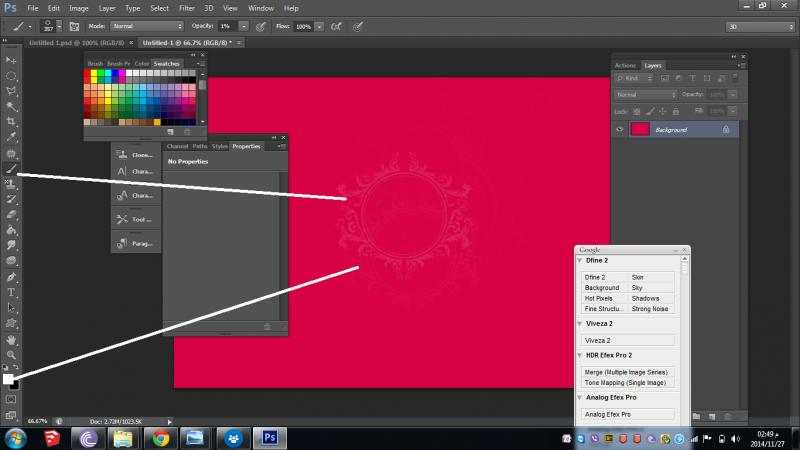Select the Healing Brush tool
Image resolution: width=800 pixels, height=450 pixels.
pos(11,153)
